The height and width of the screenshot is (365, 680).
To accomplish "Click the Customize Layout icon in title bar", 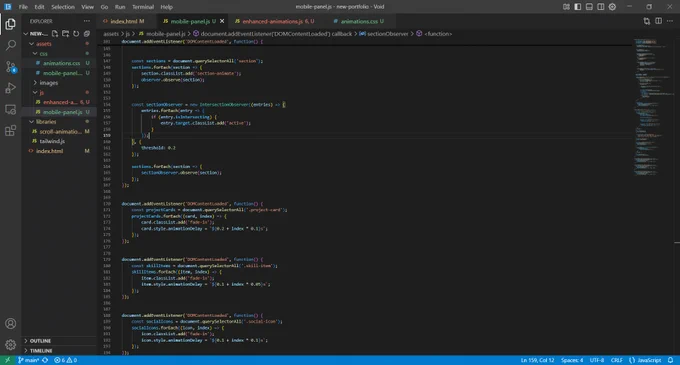I will point(566,7).
